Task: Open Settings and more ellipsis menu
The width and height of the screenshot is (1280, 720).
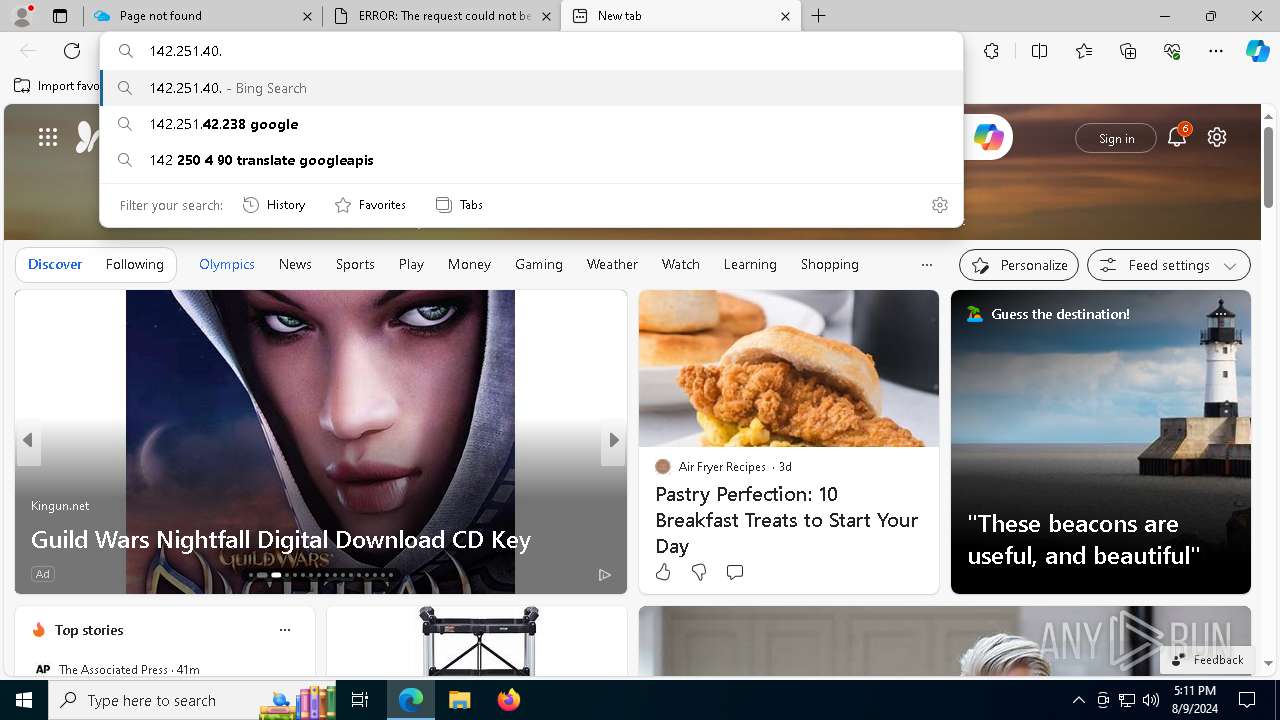Action: [1216, 51]
